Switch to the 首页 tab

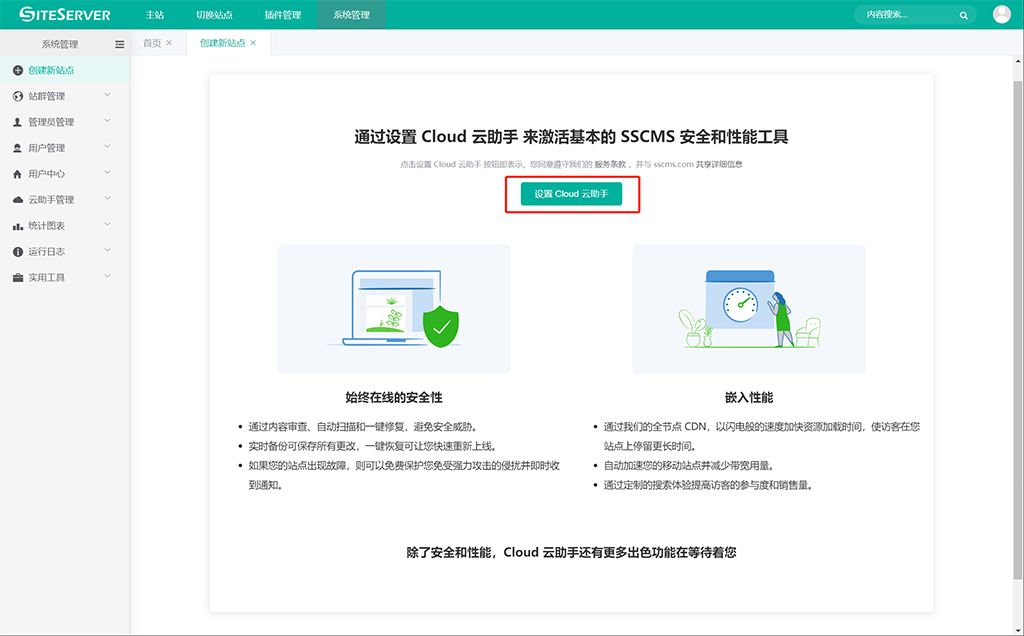152,43
